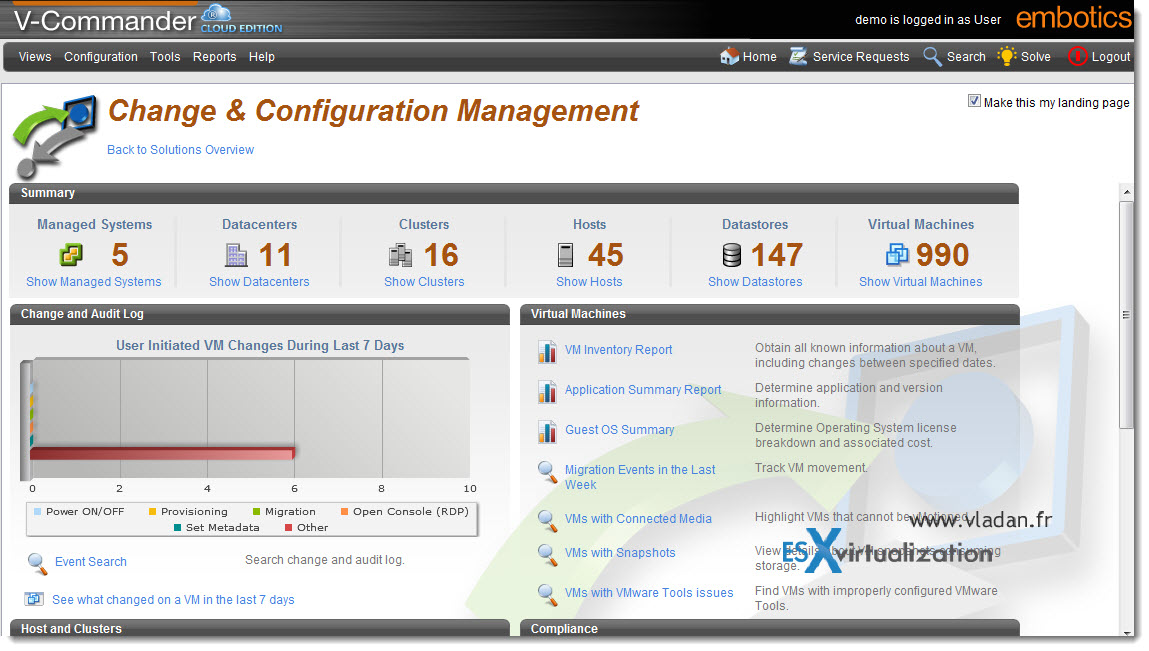
Task: Click the Application Summary Report chart icon
Action: coord(547,391)
